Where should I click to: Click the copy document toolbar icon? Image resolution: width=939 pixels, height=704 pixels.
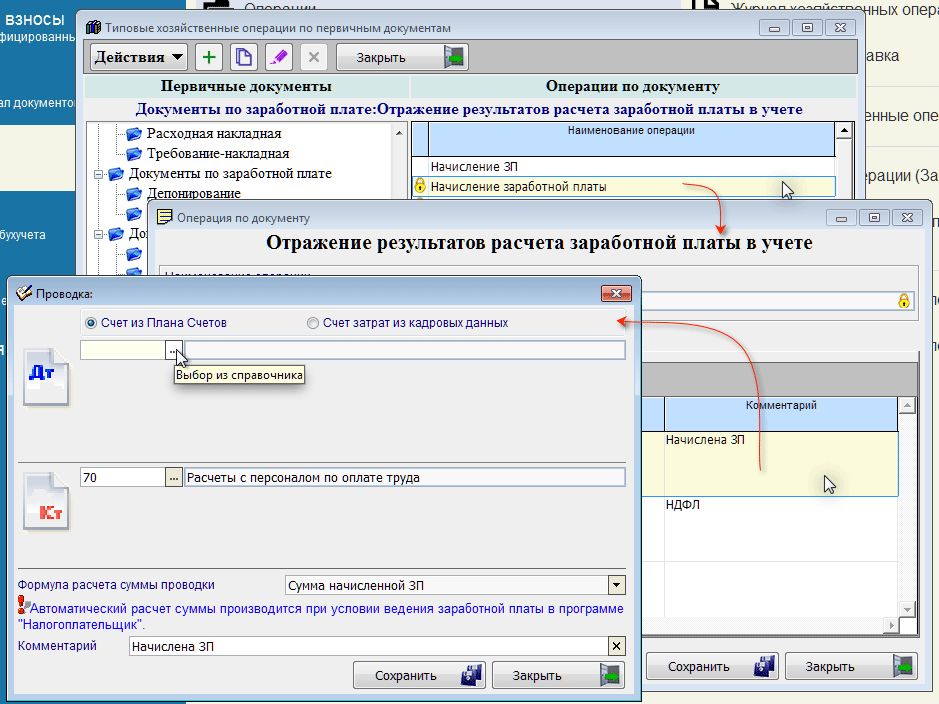[244, 57]
